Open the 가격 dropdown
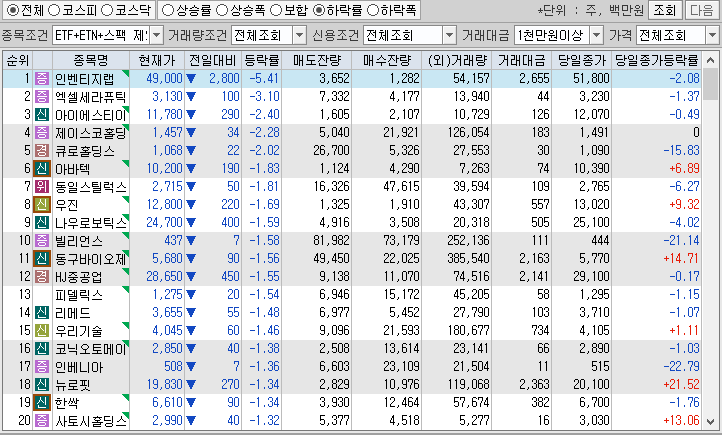Image resolution: width=722 pixels, height=435 pixels. tap(712, 35)
